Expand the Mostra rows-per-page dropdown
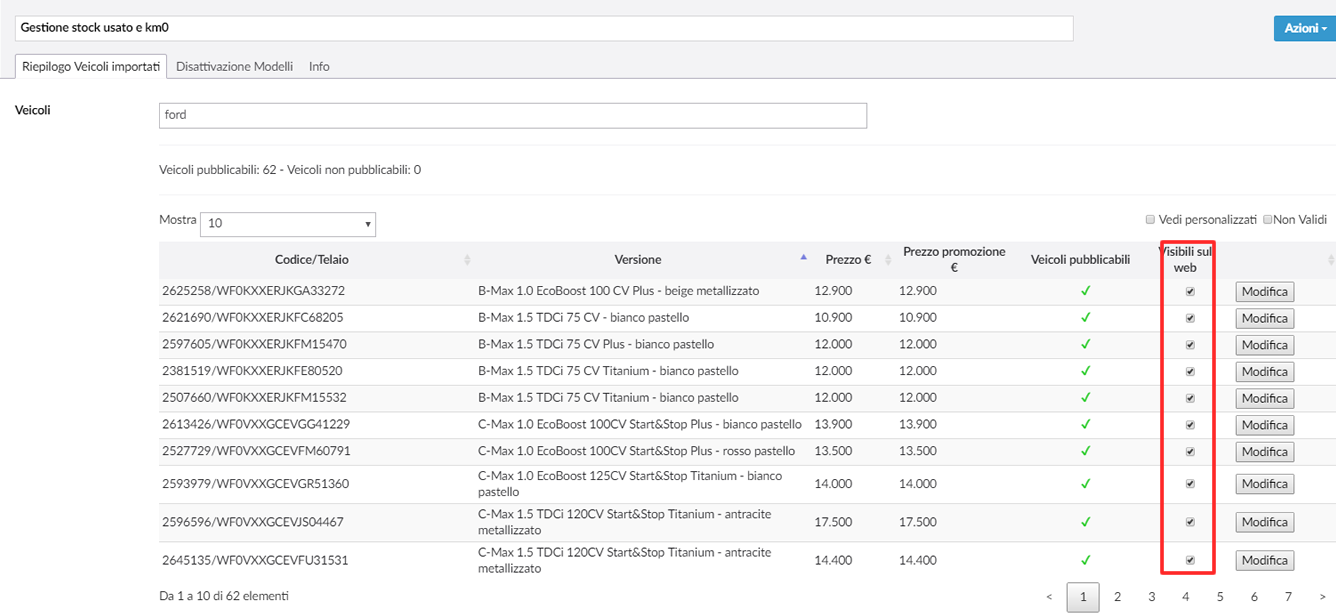This screenshot has height=613, width=1336. [288, 224]
